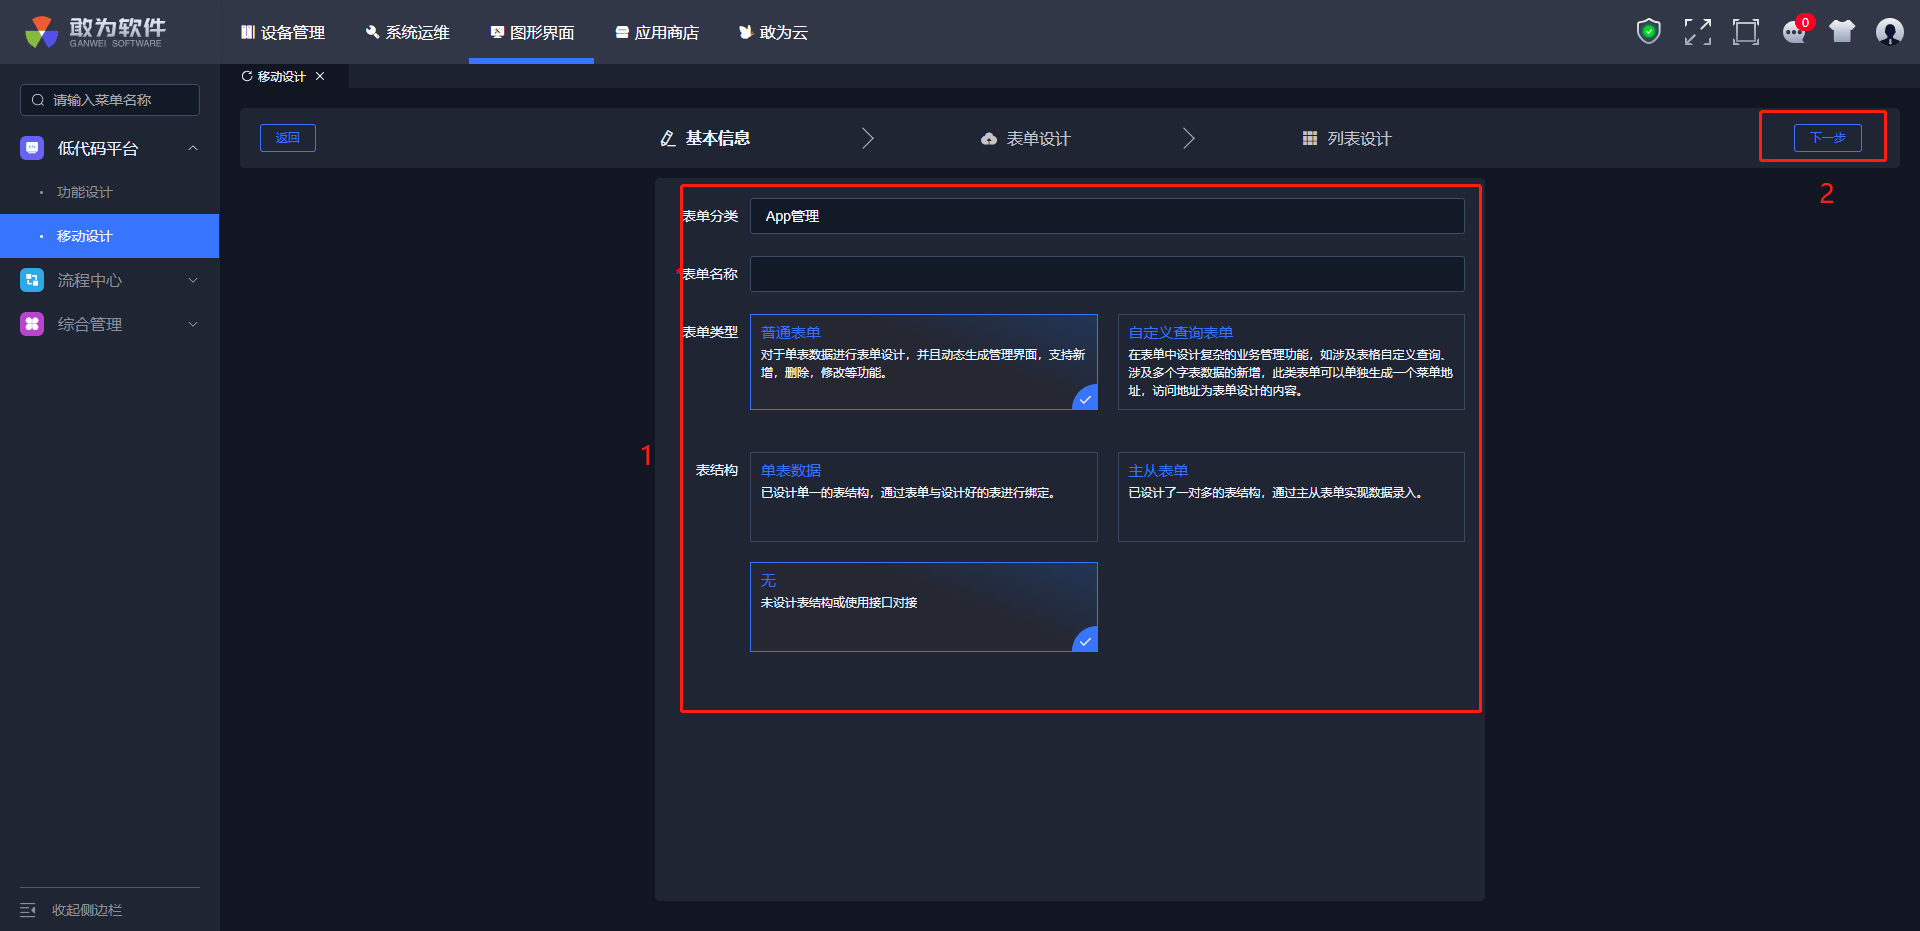Viewport: 1920px width, 931px height.
Task: Open the user avatar menu
Action: pyautogui.click(x=1890, y=32)
